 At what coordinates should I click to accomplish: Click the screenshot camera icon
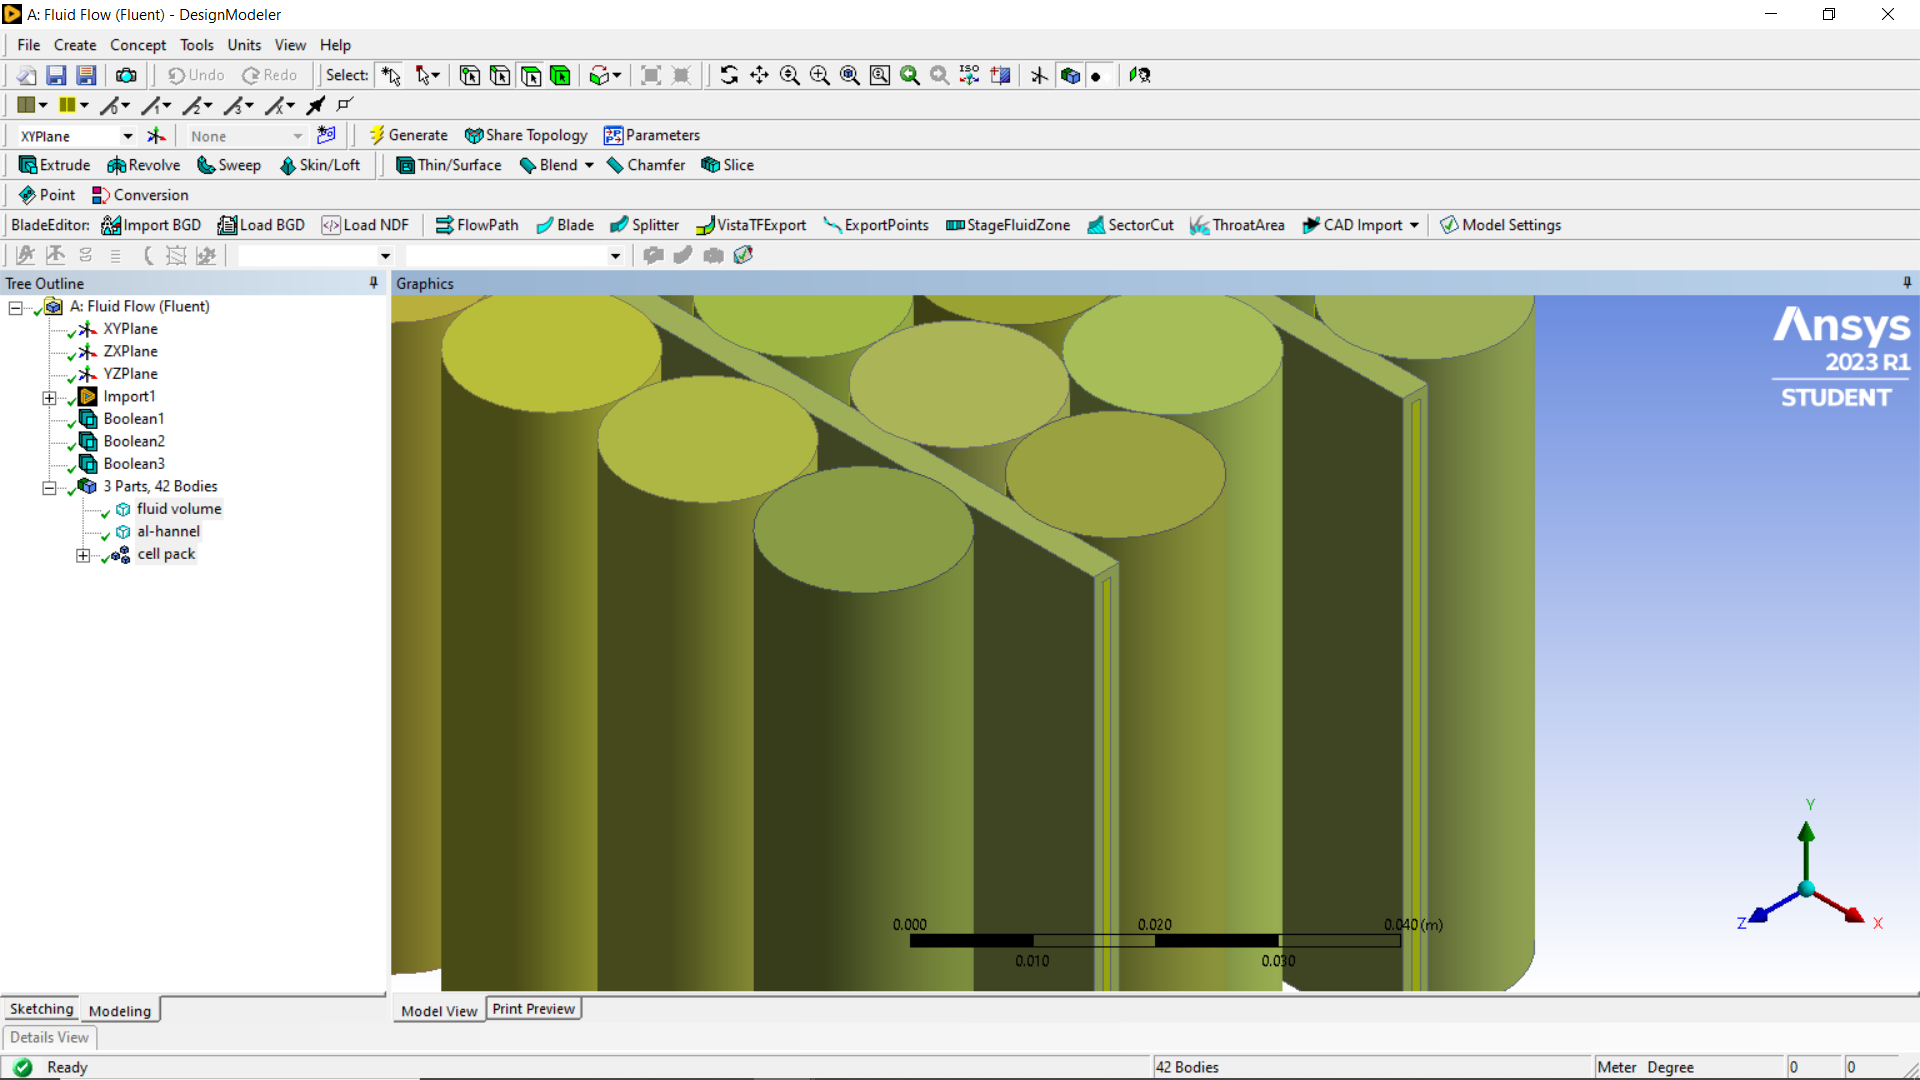click(x=126, y=75)
